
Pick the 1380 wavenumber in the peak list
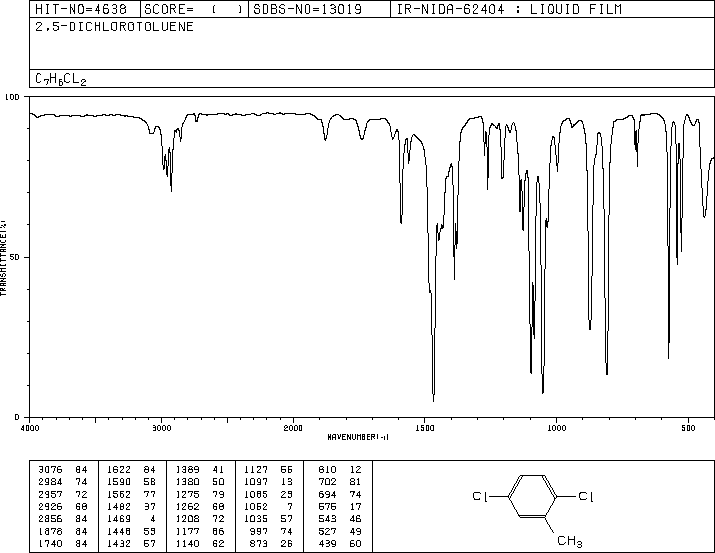pyautogui.click(x=187, y=482)
